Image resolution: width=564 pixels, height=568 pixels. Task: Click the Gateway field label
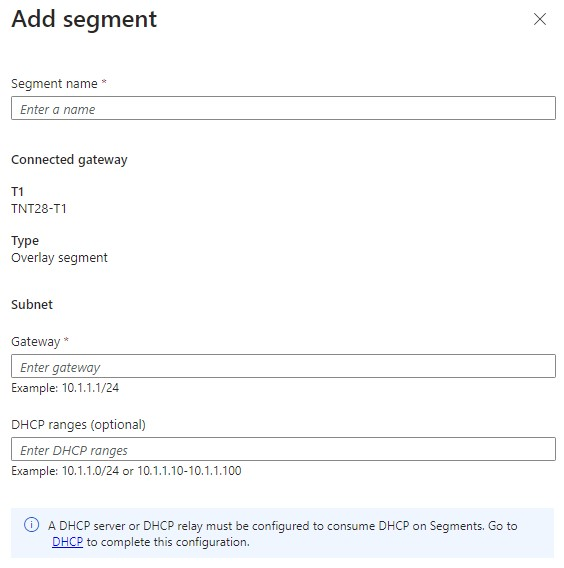(x=35, y=342)
